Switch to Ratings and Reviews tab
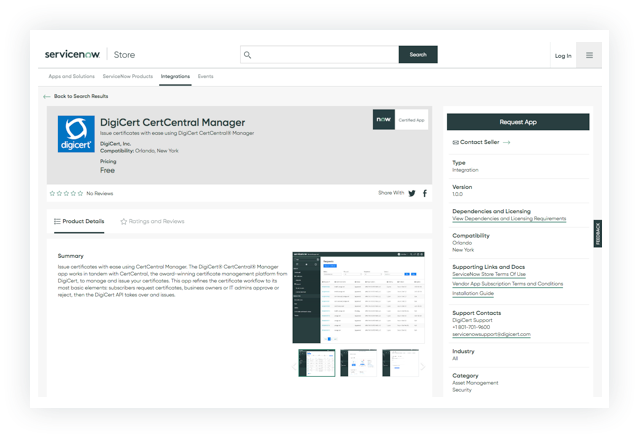639x438 pixels. click(x=152, y=221)
